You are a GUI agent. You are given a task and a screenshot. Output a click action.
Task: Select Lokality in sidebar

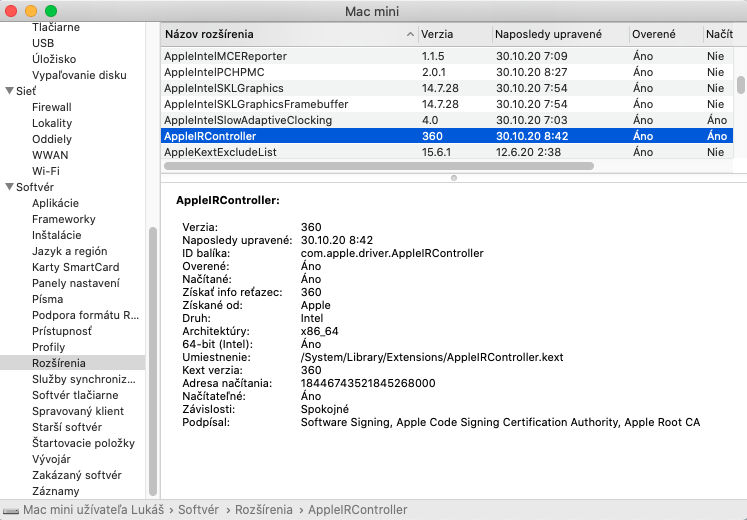[x=52, y=123]
